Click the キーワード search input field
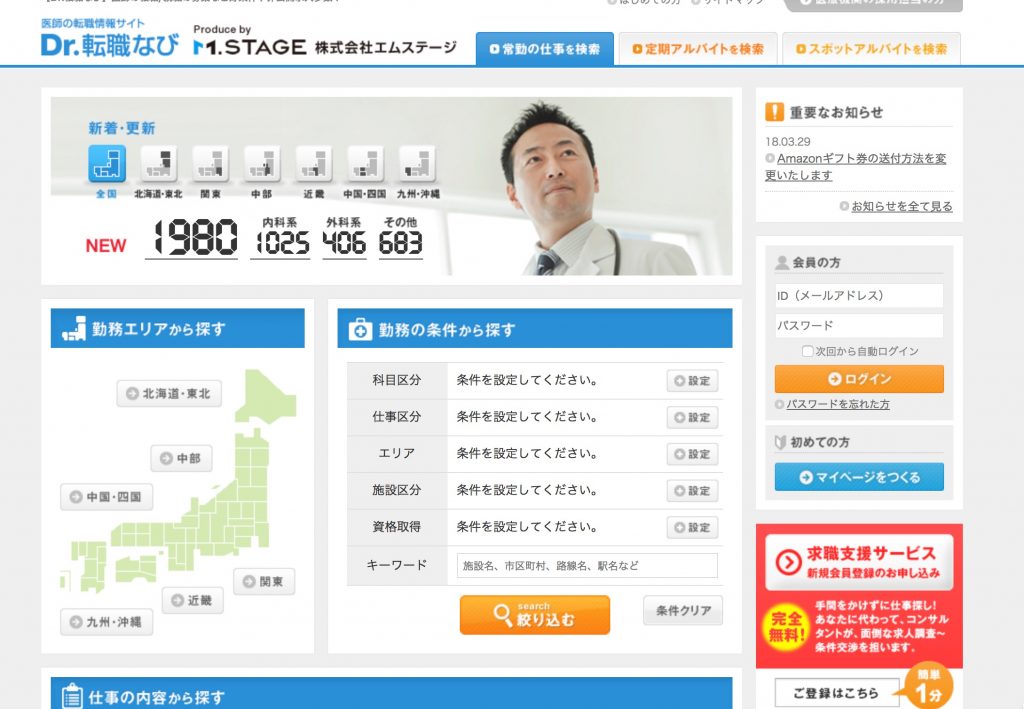1024x709 pixels. [x=587, y=566]
